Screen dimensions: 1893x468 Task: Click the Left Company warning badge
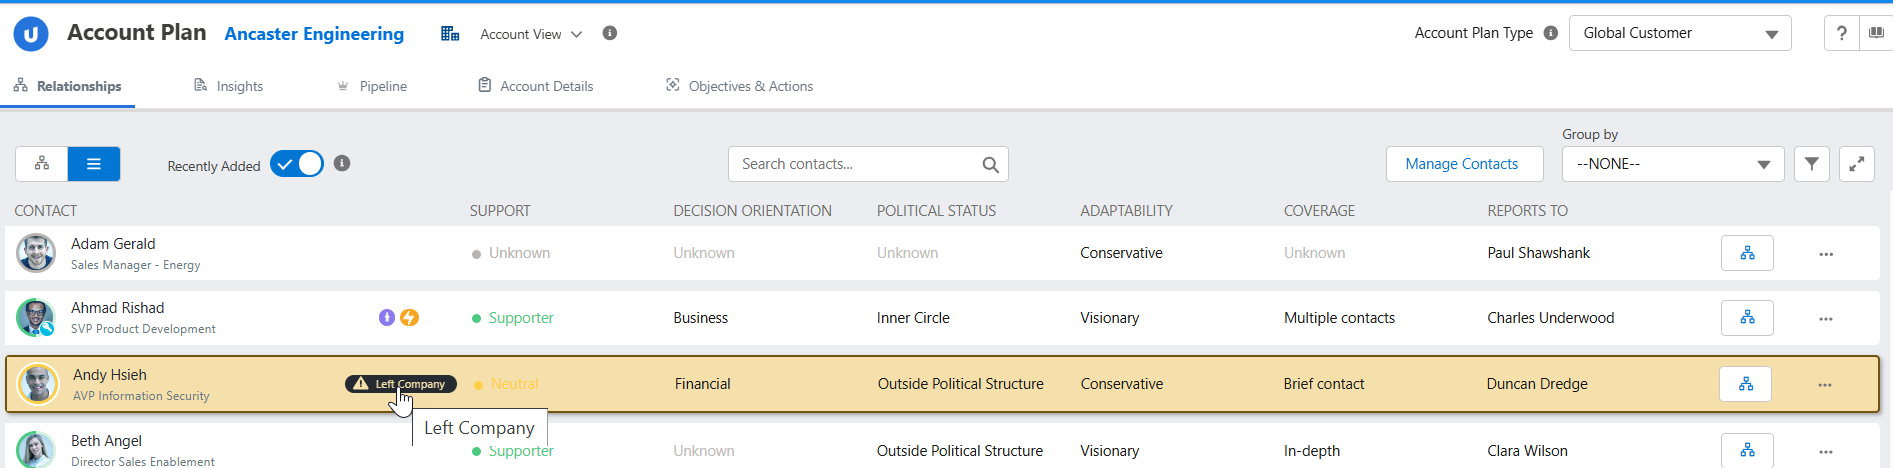[401, 384]
